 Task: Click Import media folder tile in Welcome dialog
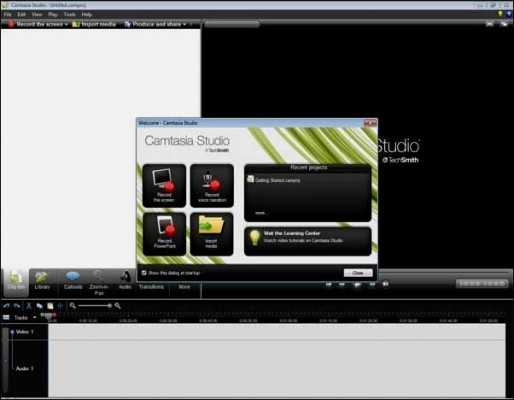tap(212, 234)
